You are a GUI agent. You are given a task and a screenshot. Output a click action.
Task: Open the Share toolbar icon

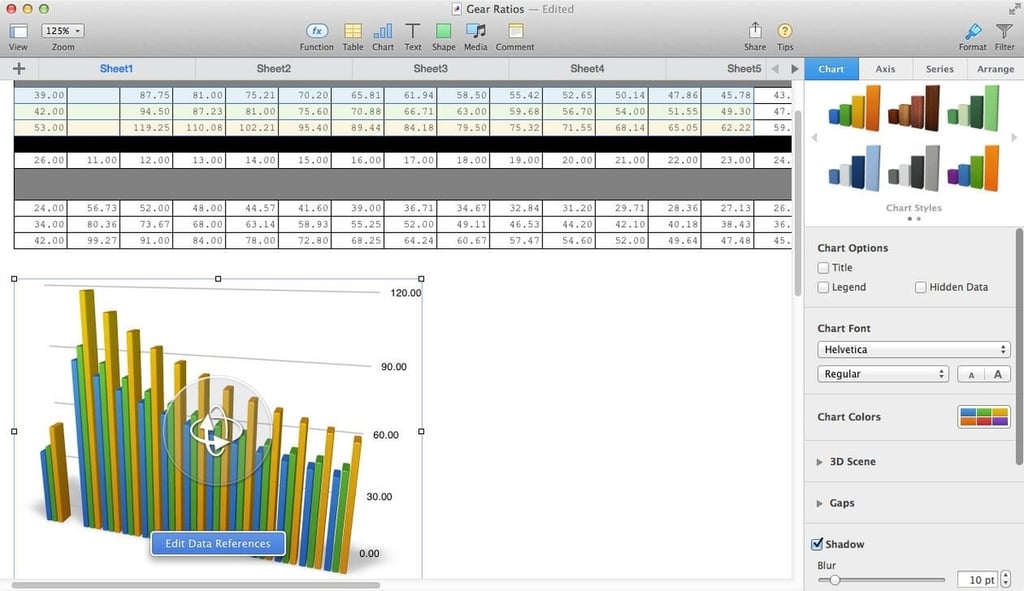point(755,30)
